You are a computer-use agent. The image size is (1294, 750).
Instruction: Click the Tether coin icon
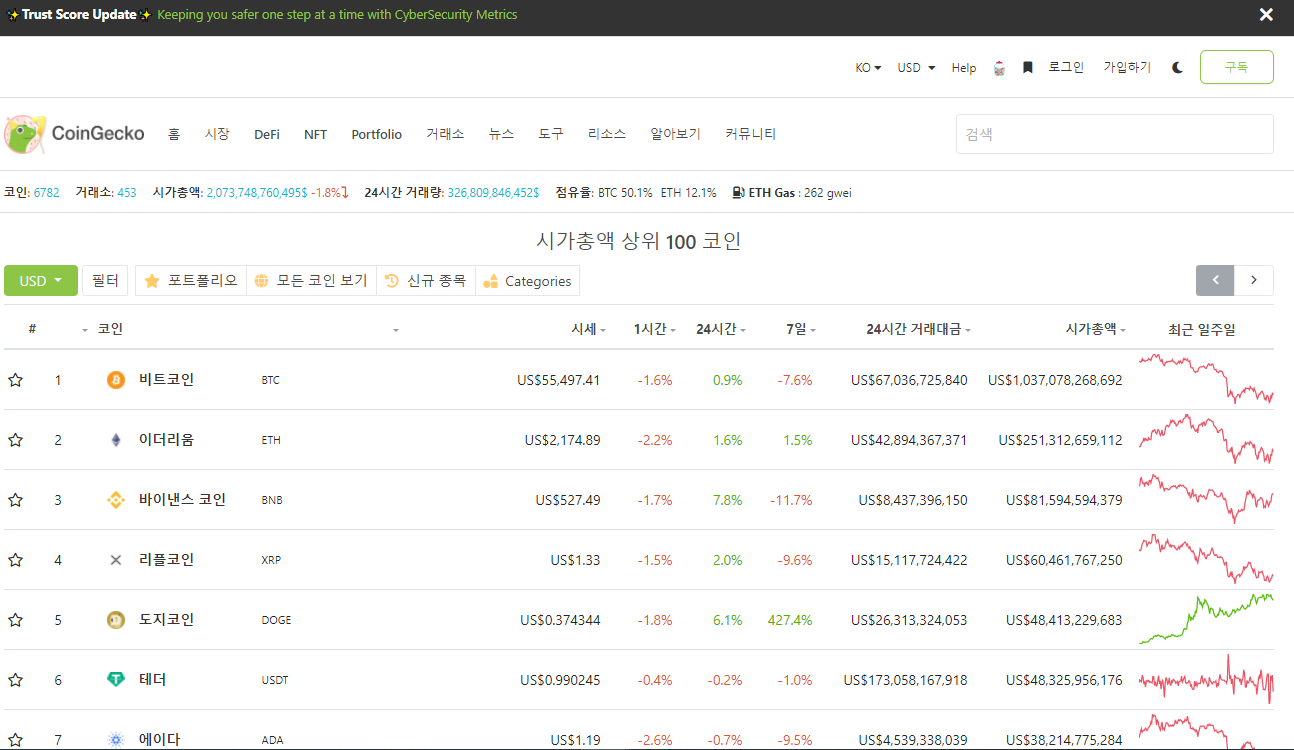click(116, 680)
